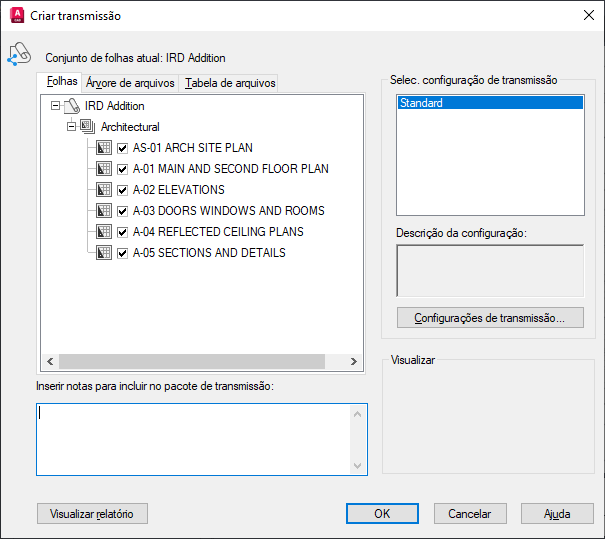Click the A-04 REFLECTED CEILING PLANS sheet icon

point(104,232)
